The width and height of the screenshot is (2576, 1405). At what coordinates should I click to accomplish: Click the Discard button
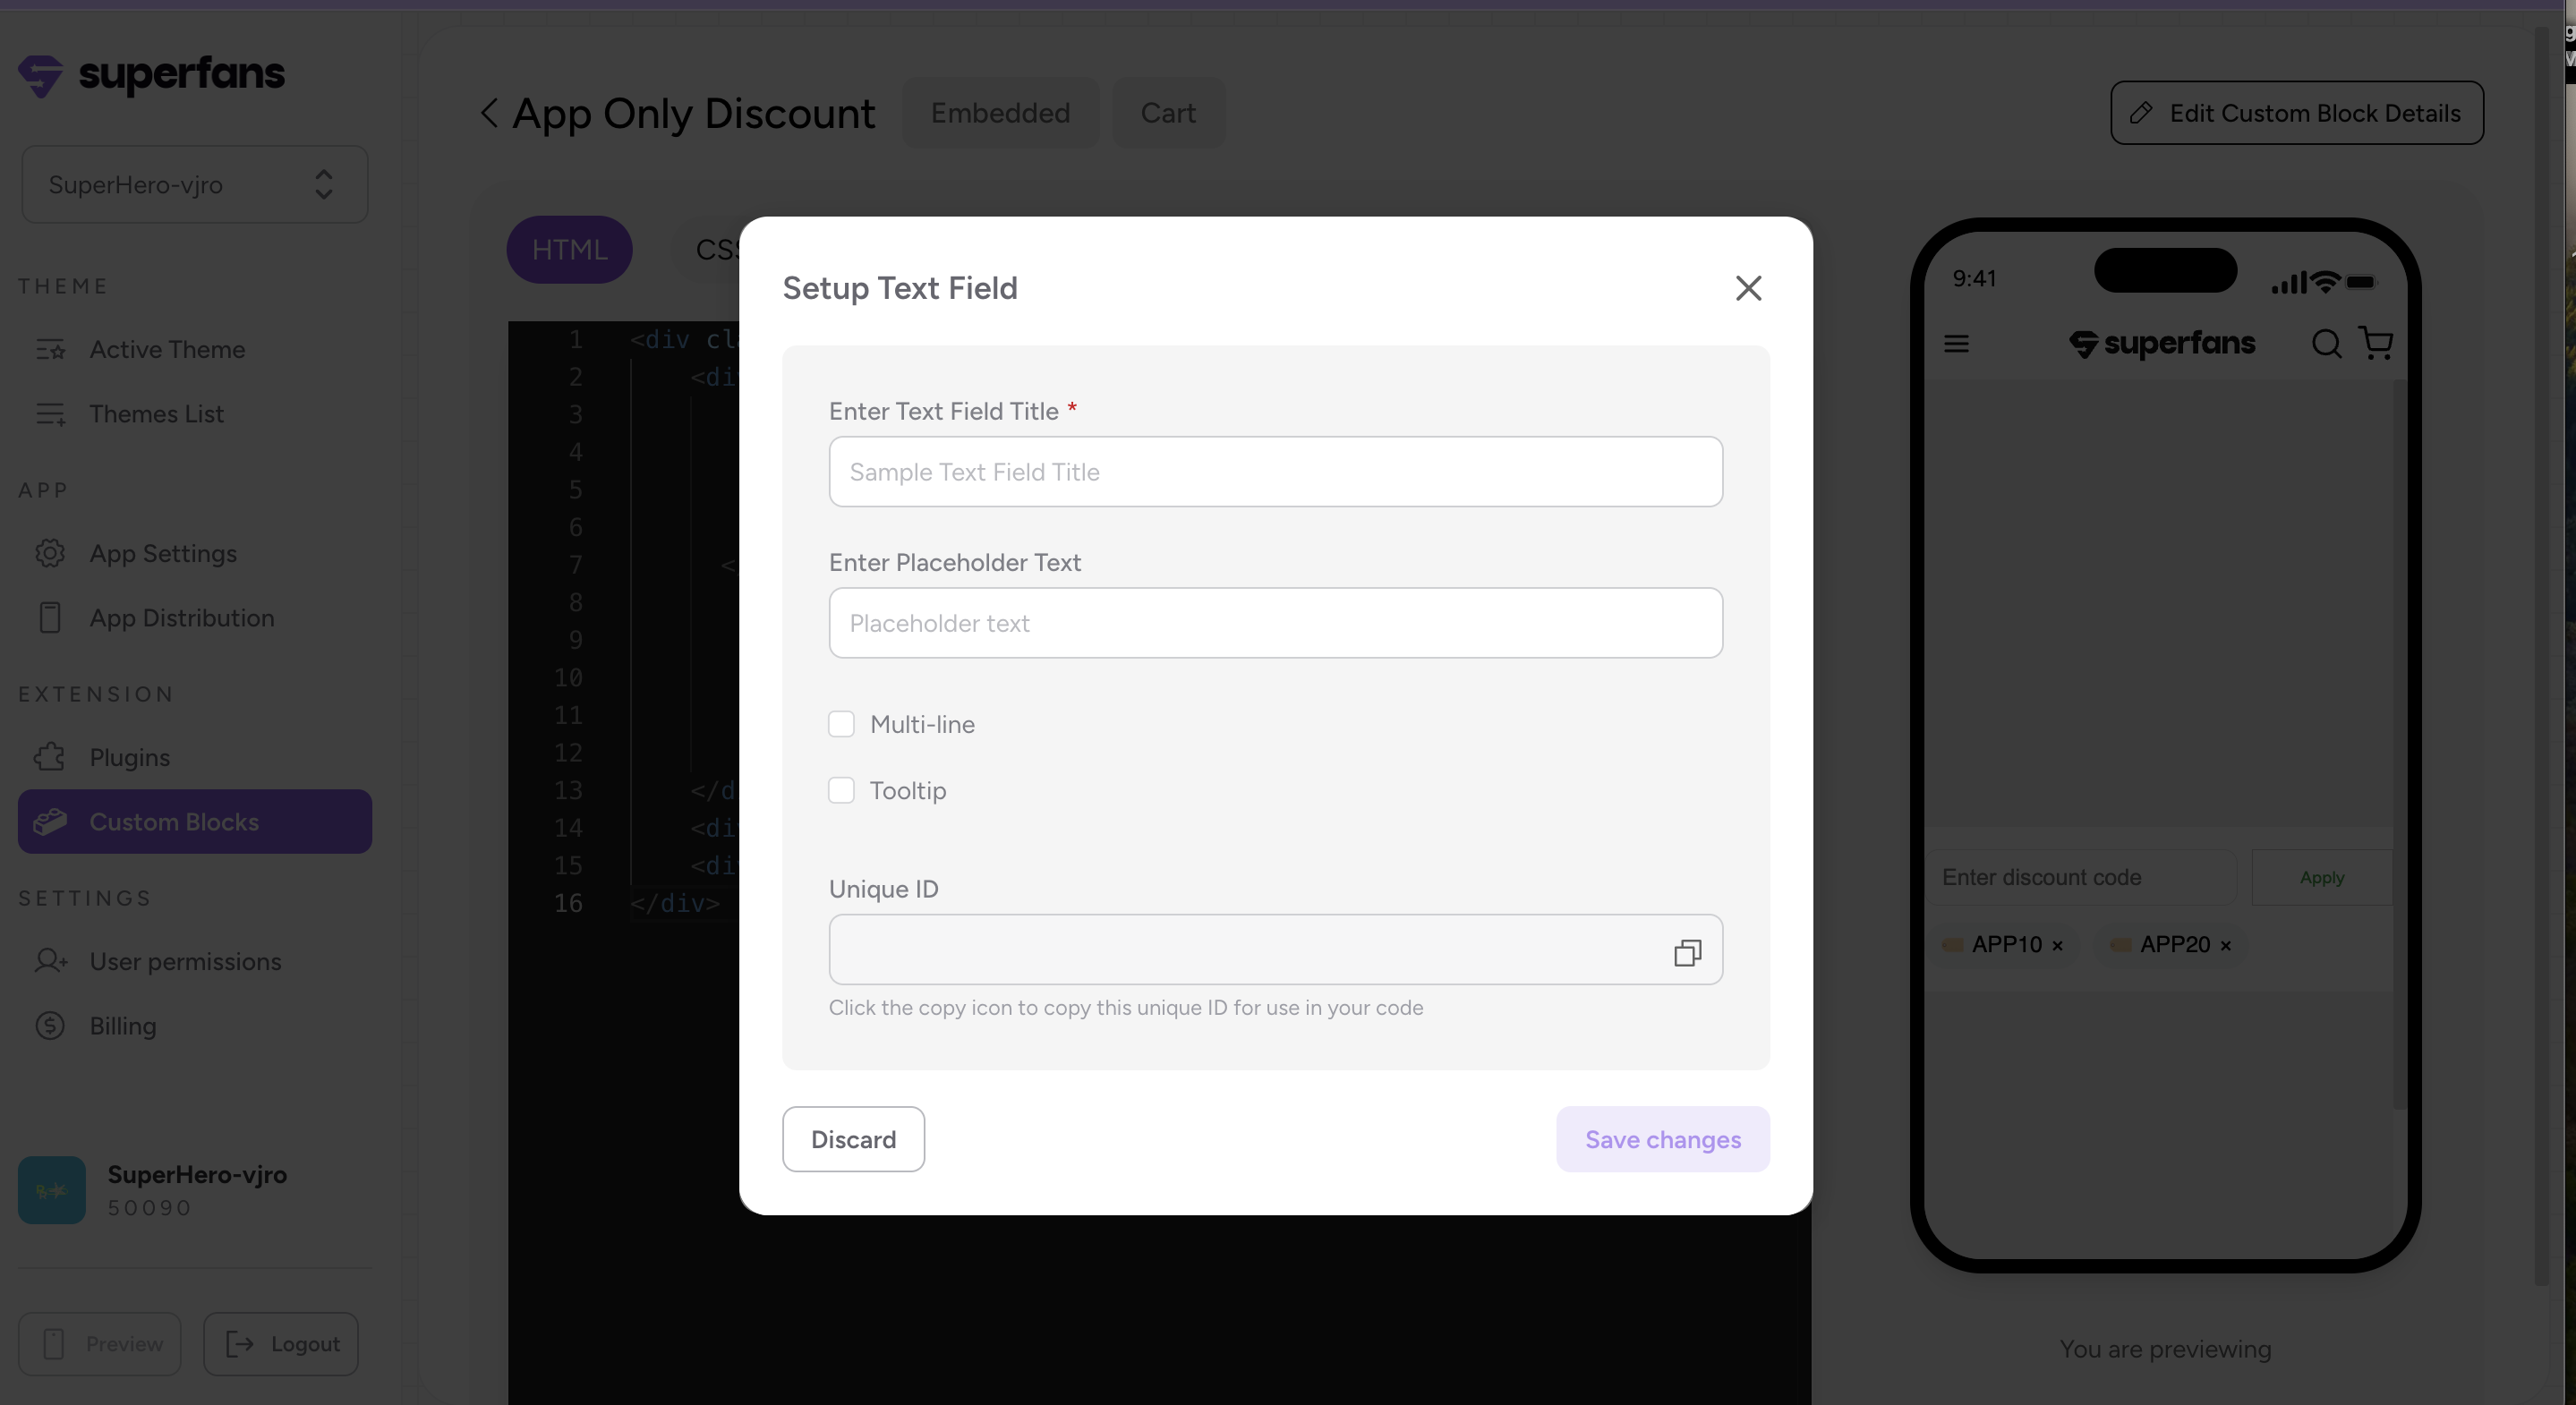point(853,1139)
